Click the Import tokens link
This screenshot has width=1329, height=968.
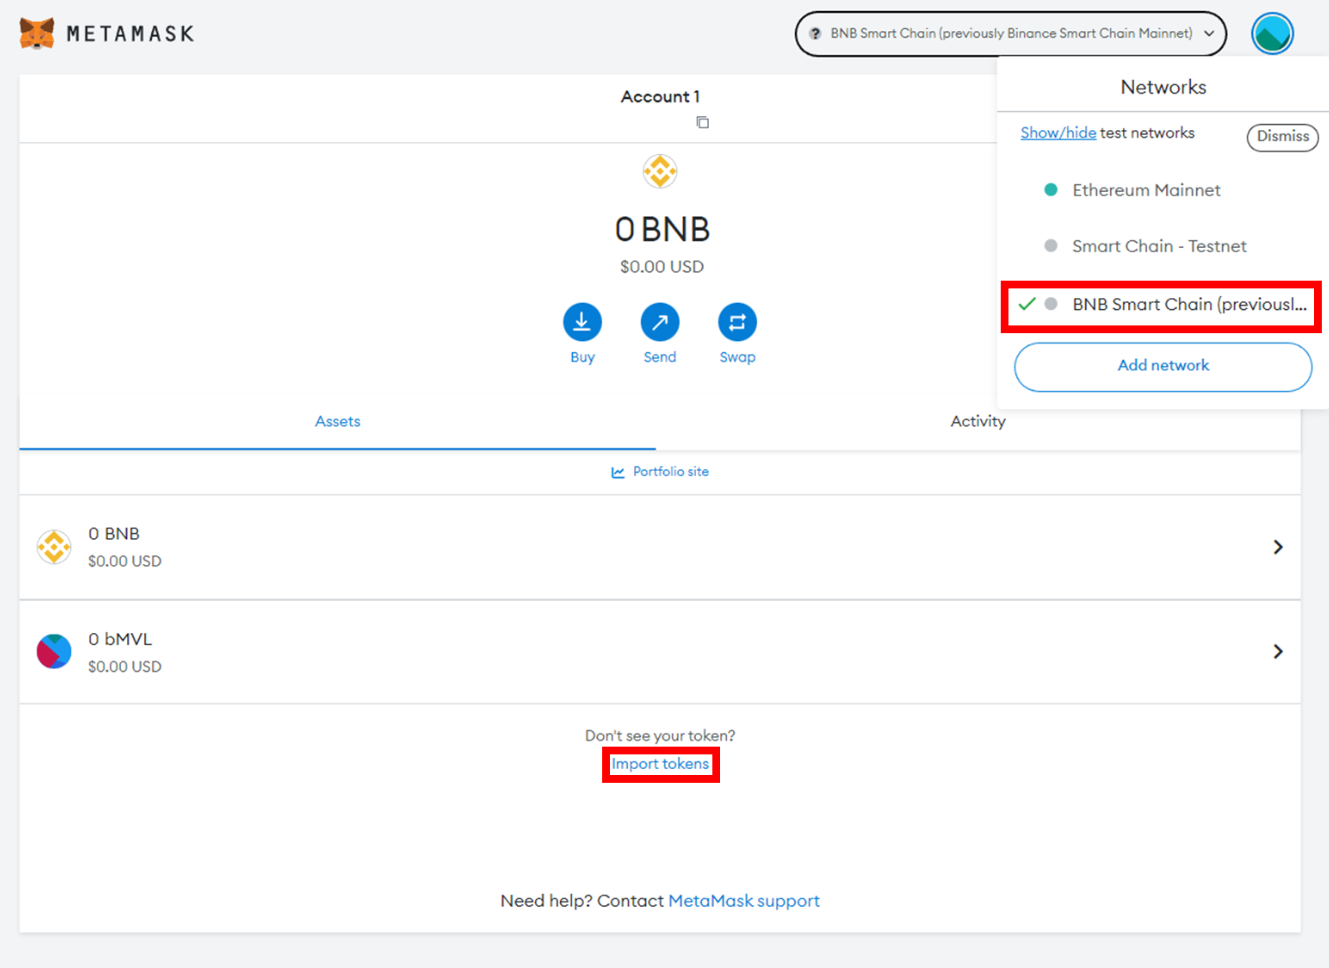click(660, 764)
